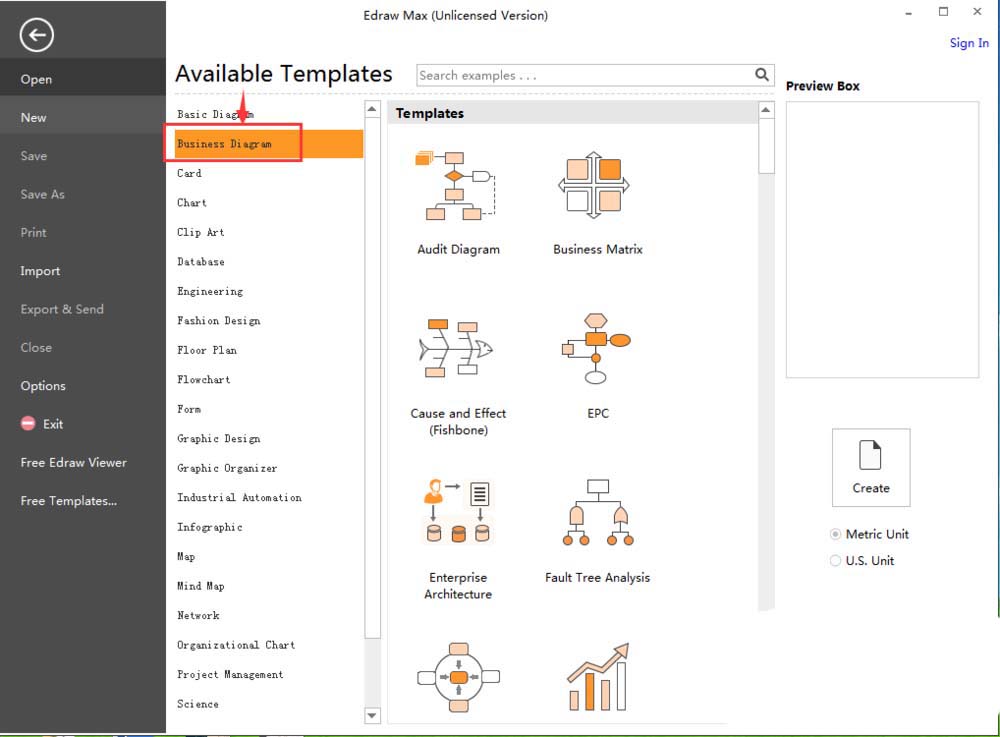Open Free Templates... link
The image size is (1000, 737).
[68, 500]
